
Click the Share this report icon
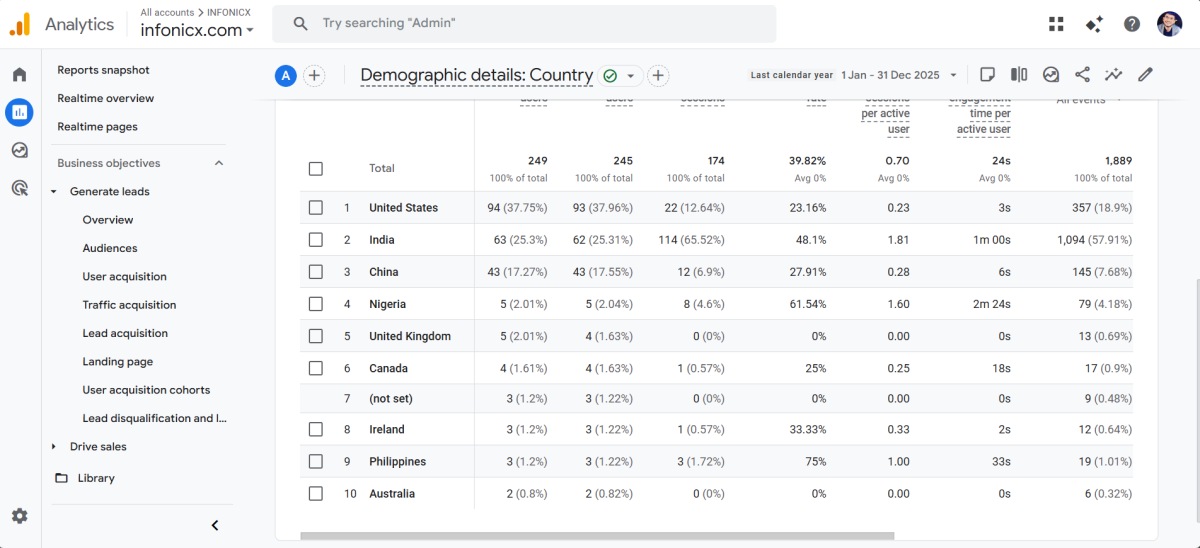tap(1082, 75)
